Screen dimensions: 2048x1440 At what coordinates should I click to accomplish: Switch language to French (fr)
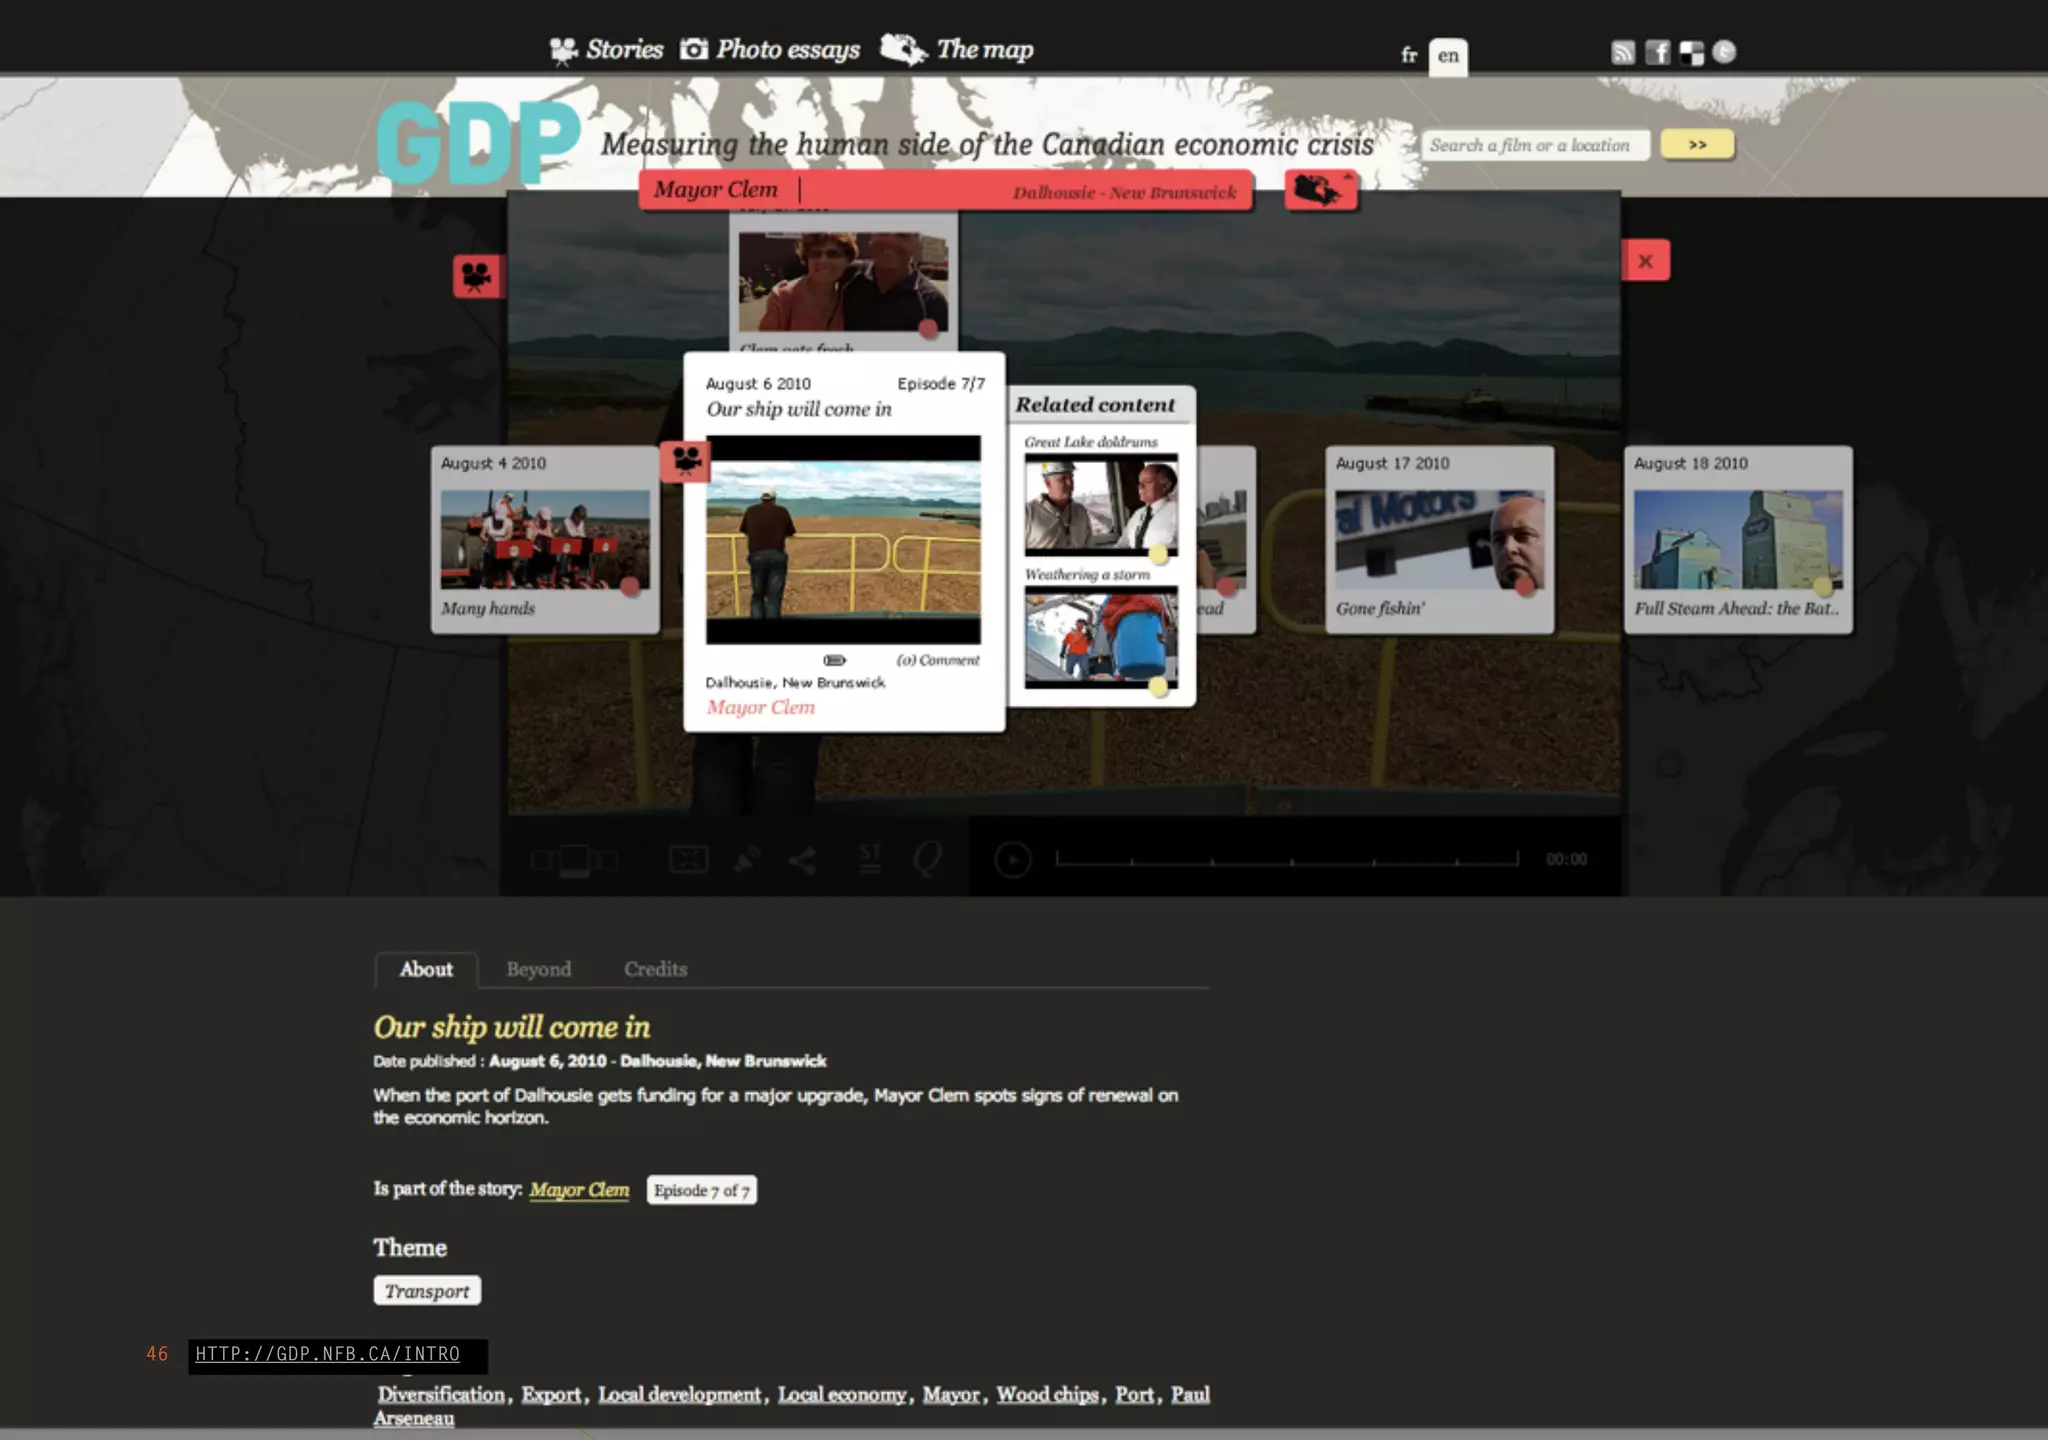tap(1409, 56)
